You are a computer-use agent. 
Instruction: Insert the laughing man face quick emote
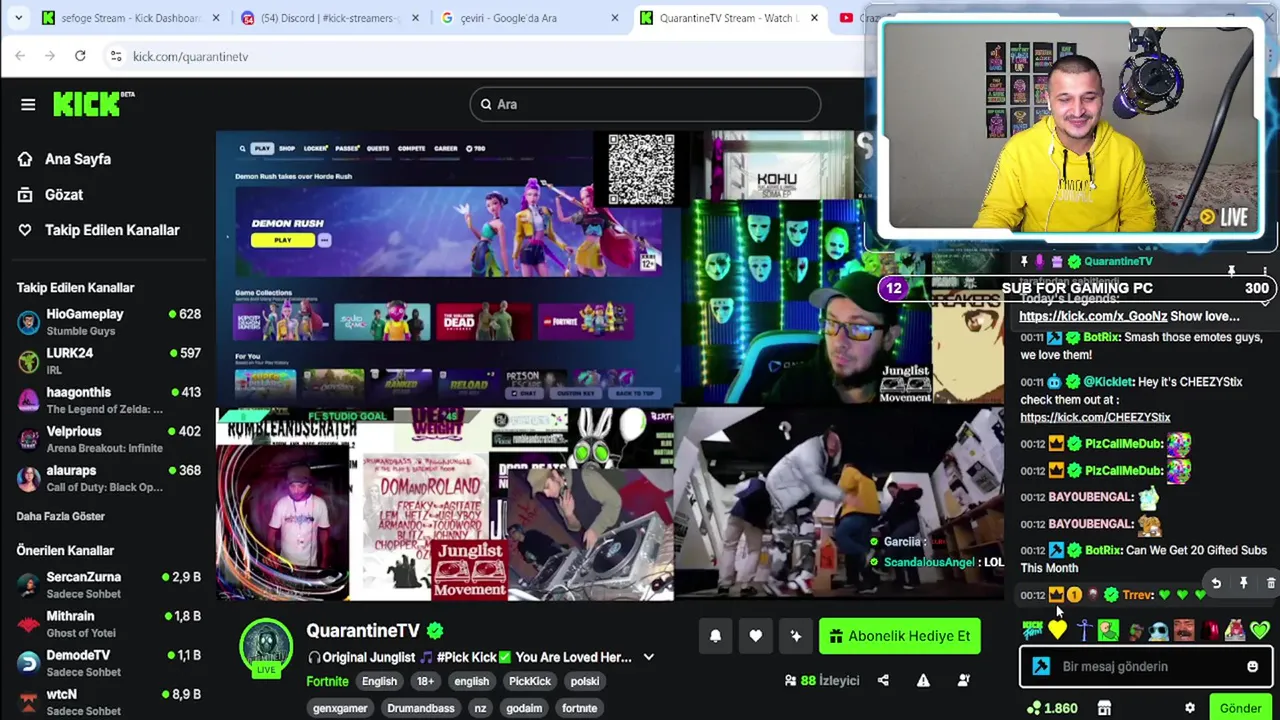pyautogui.click(x=1183, y=630)
